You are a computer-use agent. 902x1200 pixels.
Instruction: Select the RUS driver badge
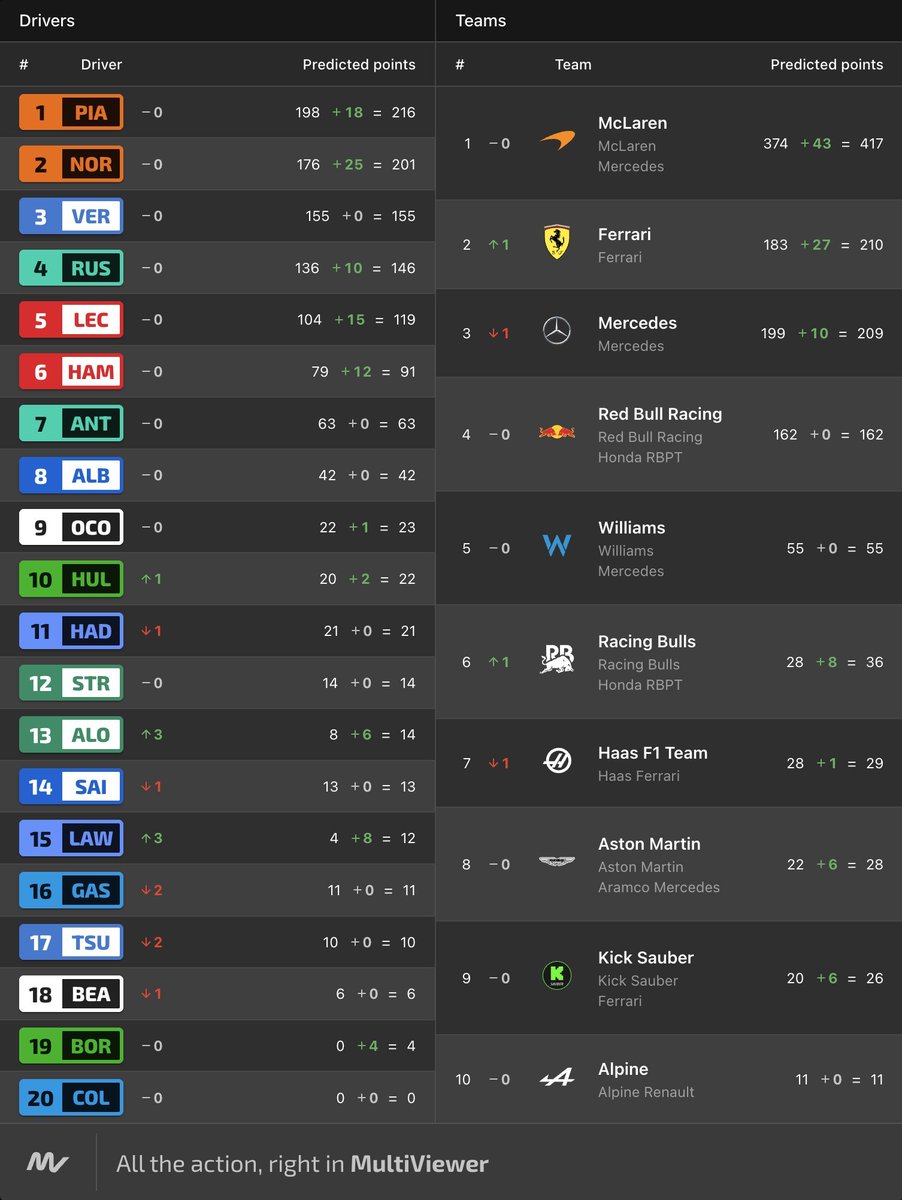[x=71, y=268]
